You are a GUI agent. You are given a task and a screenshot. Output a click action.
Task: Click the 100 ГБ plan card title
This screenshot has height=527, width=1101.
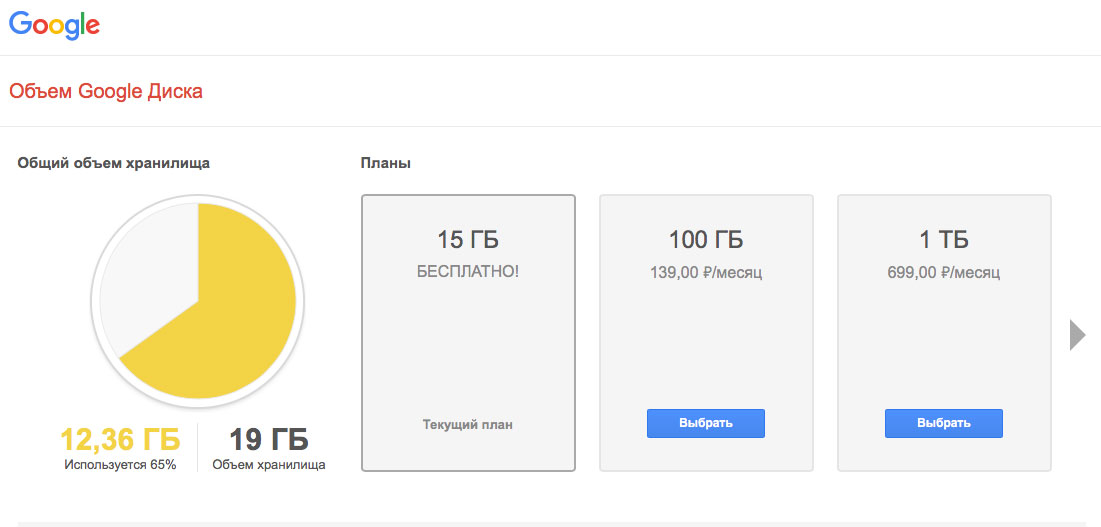click(x=706, y=240)
